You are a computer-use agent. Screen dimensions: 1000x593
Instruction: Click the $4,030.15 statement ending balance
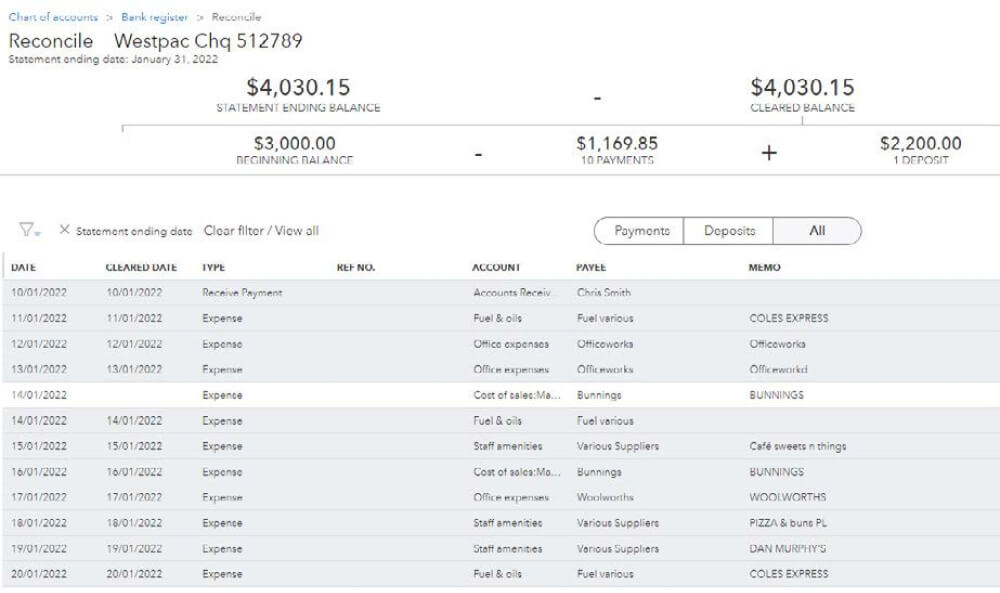click(x=298, y=87)
